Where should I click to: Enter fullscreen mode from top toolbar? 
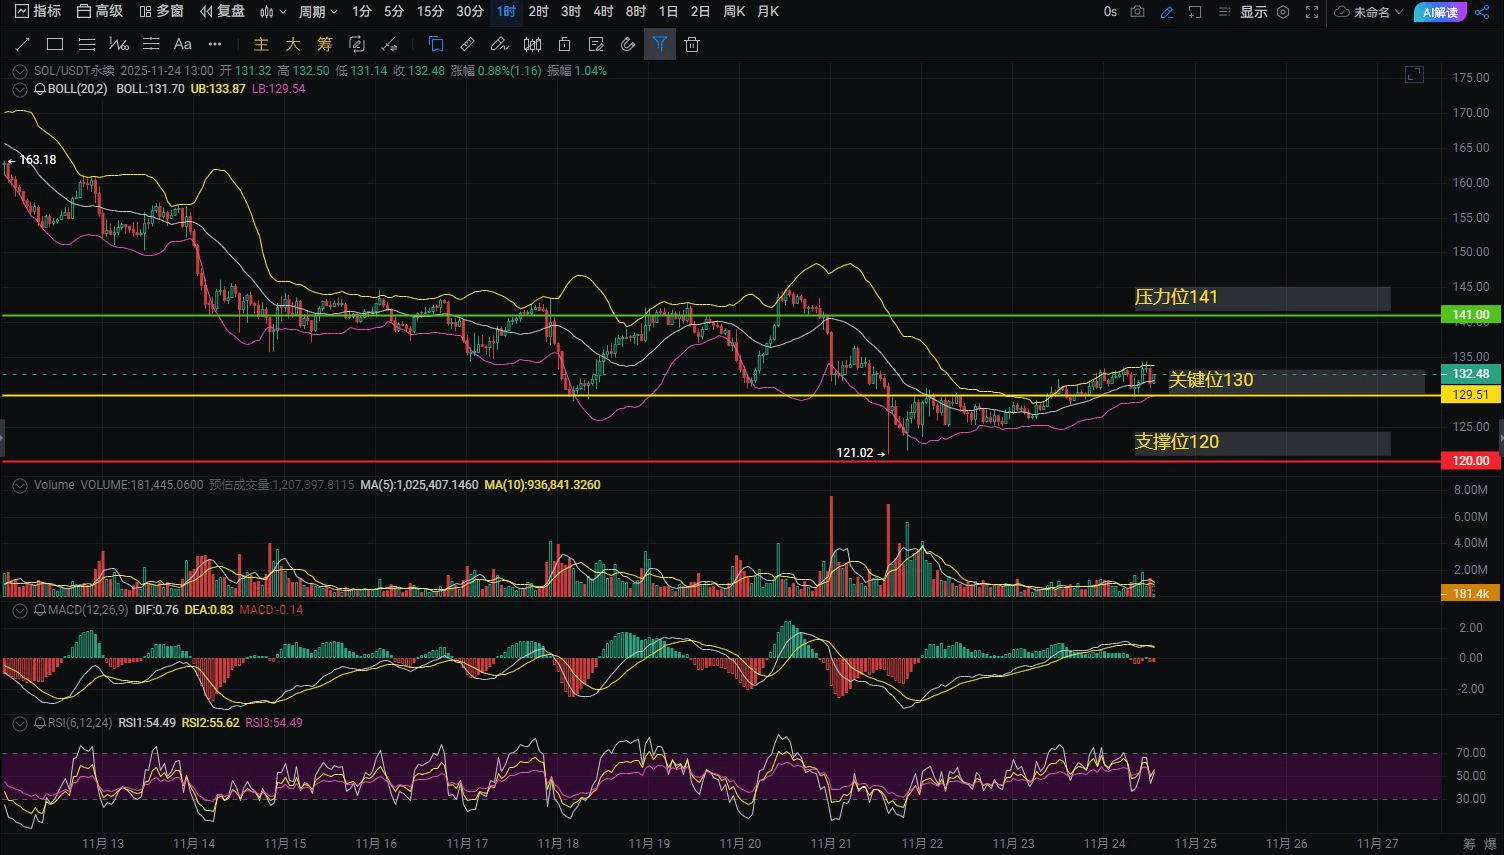tap(1312, 12)
